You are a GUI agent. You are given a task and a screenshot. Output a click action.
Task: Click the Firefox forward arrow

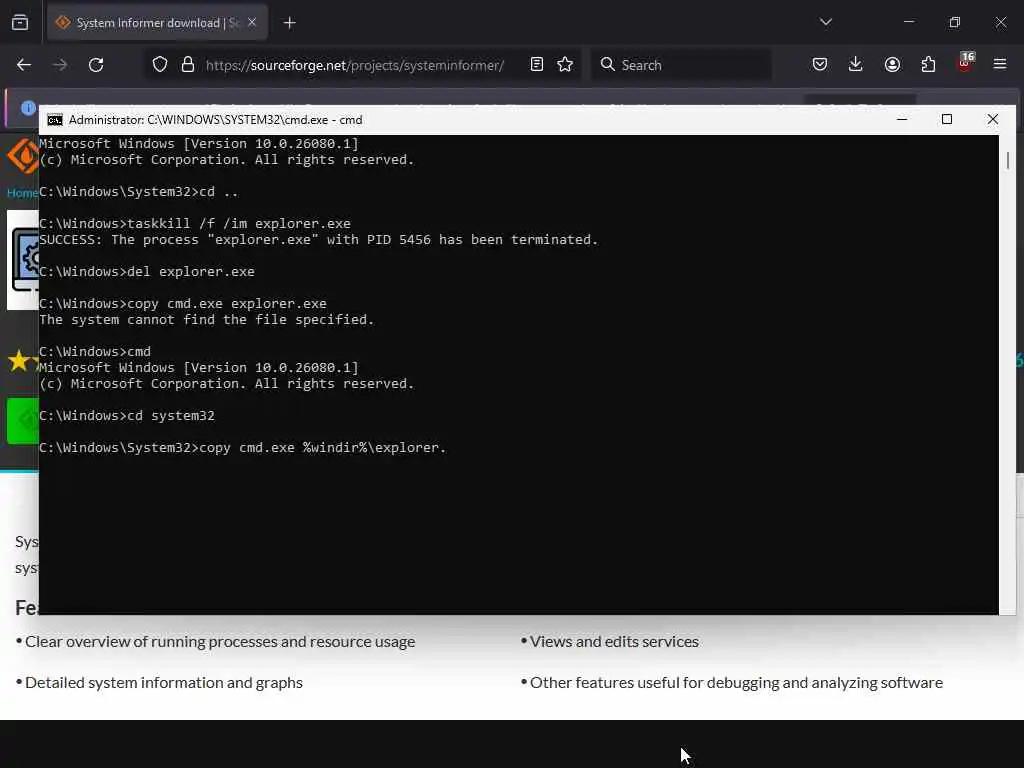point(60,65)
